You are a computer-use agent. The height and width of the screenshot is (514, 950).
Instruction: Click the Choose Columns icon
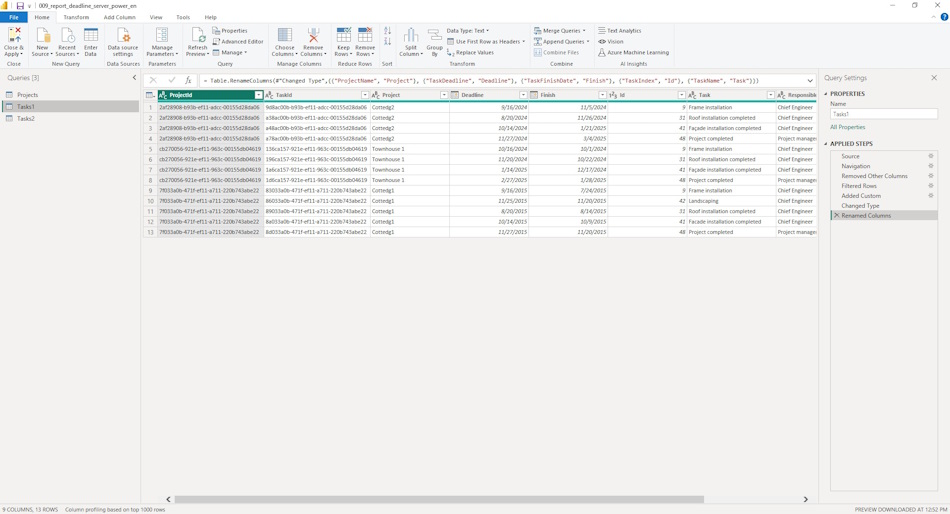[x=284, y=35]
